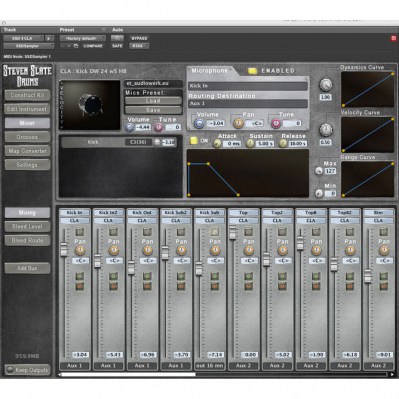
Task: Click the Kick Out channel Pan knob
Action: point(147,250)
